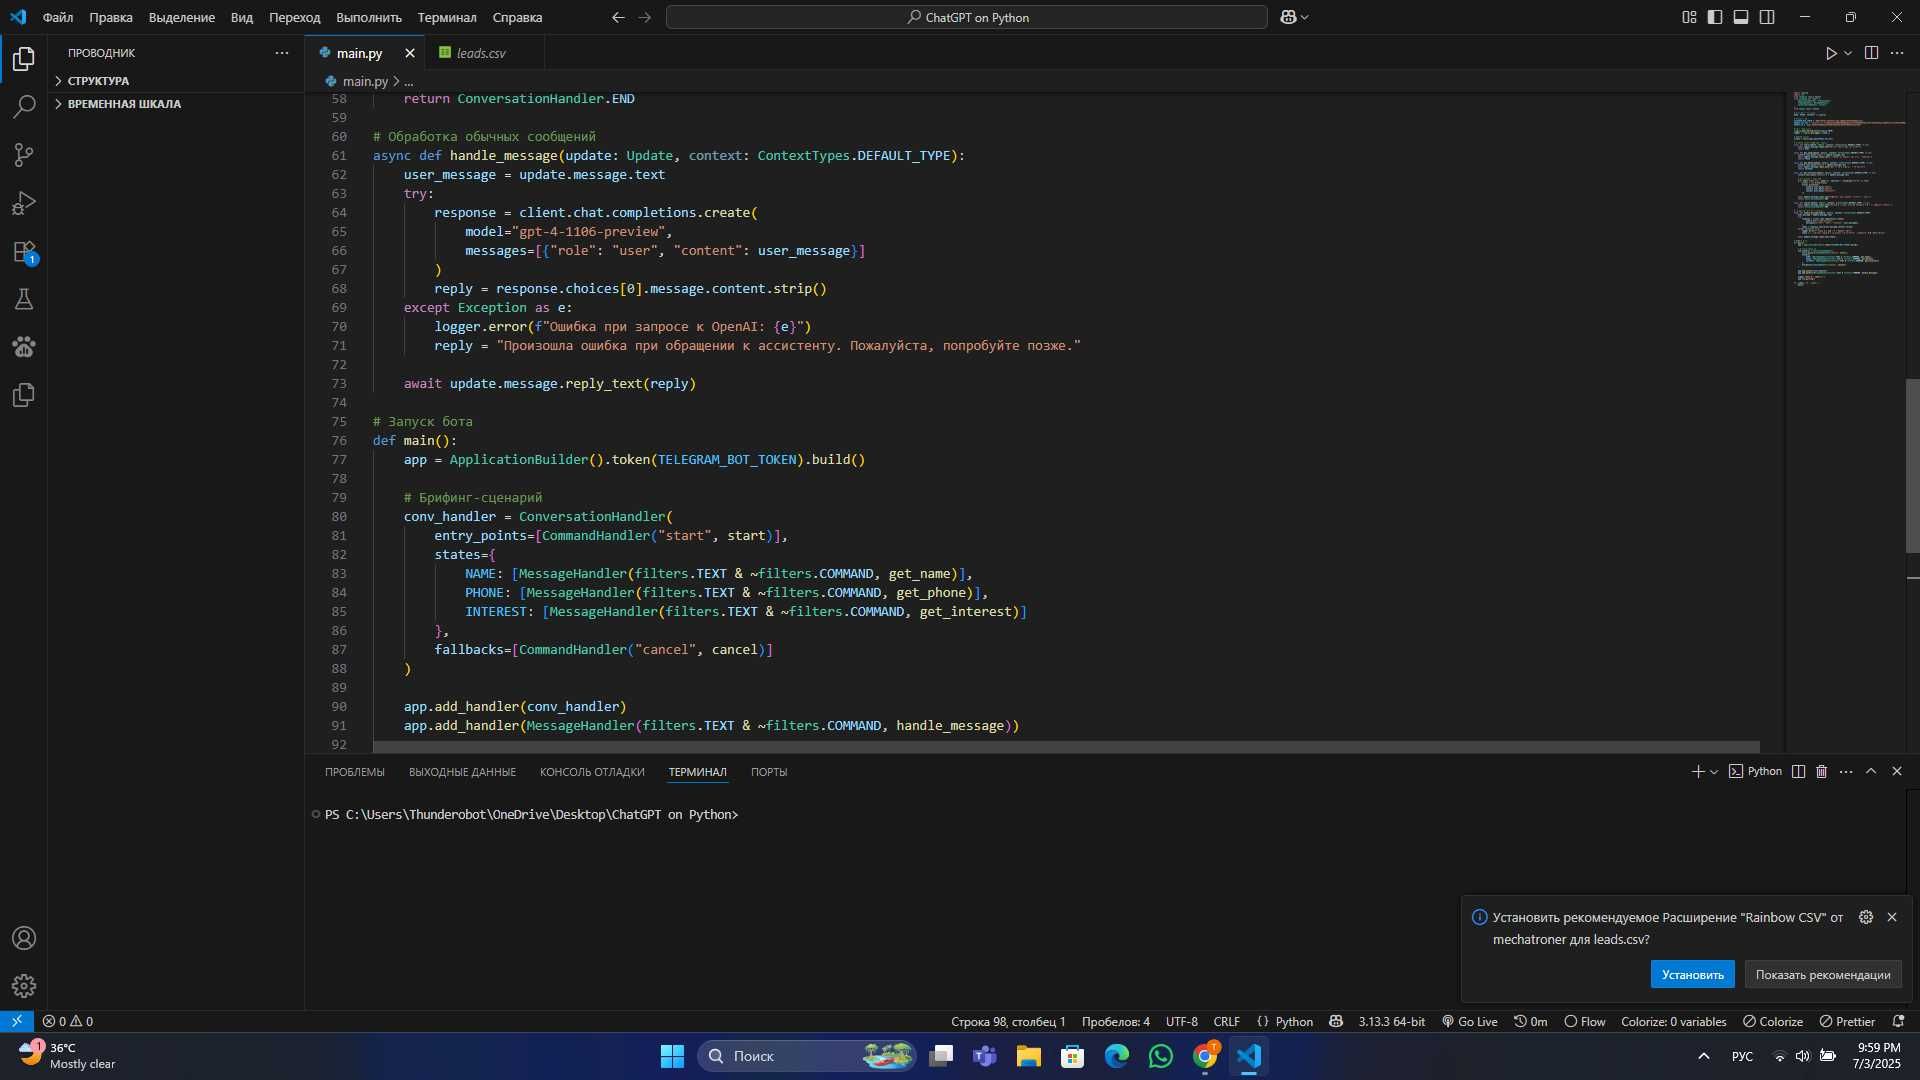Viewport: 1920px width, 1080px height.
Task: Create a new terminal with plus icon
Action: (x=1697, y=771)
